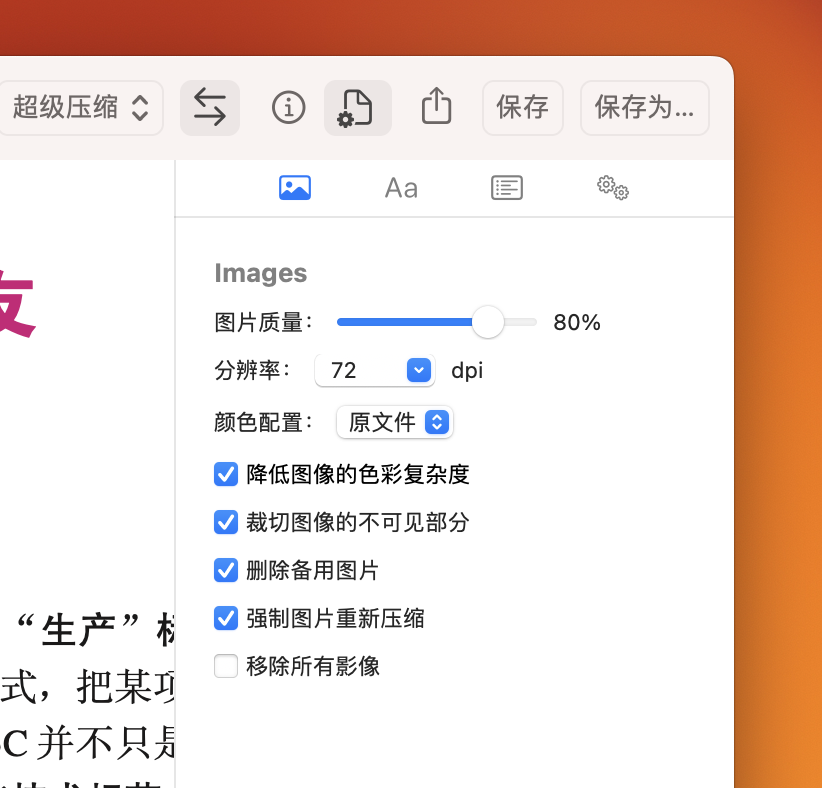Toggle the document settings gear icon
The width and height of the screenshot is (822, 788).
tap(358, 108)
